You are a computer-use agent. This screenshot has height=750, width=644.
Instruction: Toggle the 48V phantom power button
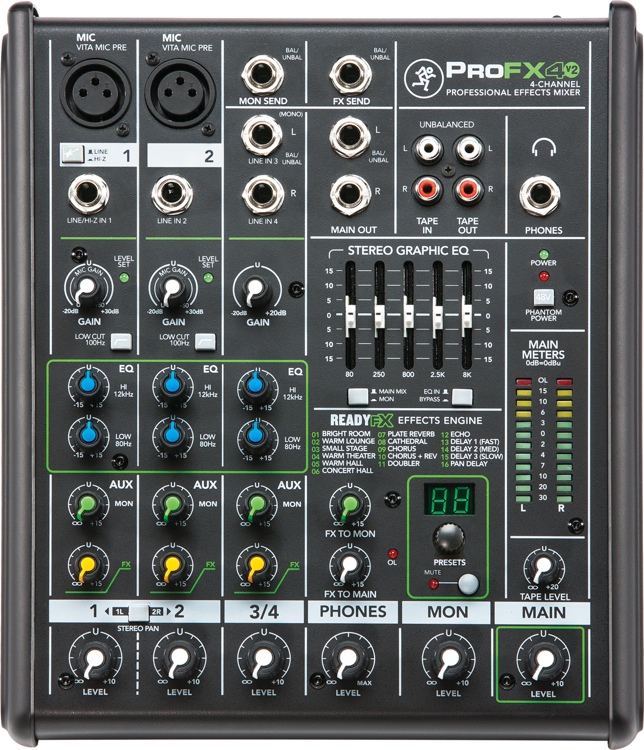(543, 297)
